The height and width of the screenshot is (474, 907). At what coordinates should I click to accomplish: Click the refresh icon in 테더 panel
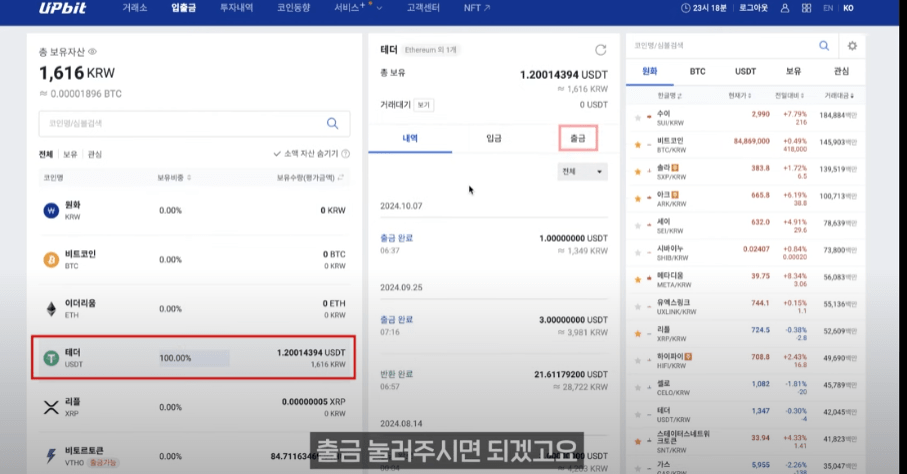click(x=601, y=50)
